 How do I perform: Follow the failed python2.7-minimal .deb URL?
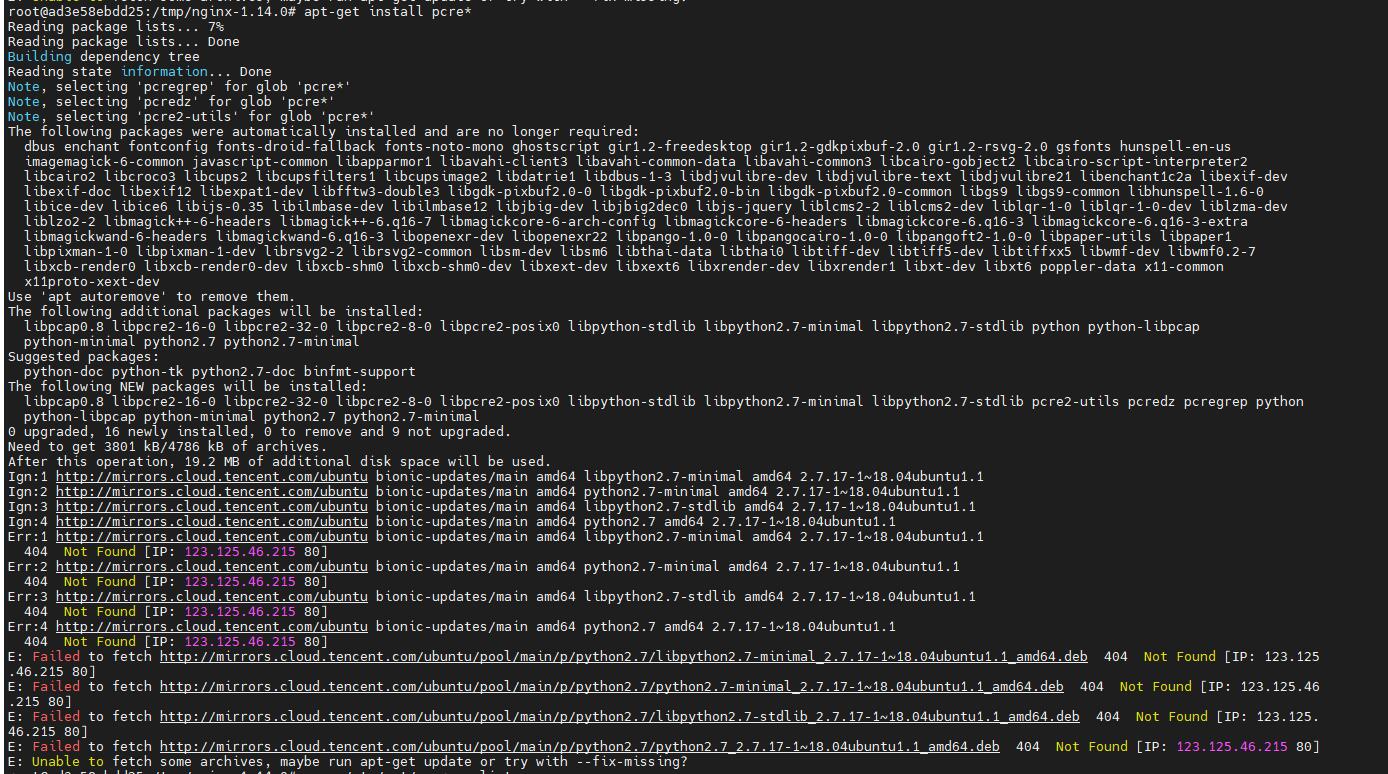click(x=611, y=687)
